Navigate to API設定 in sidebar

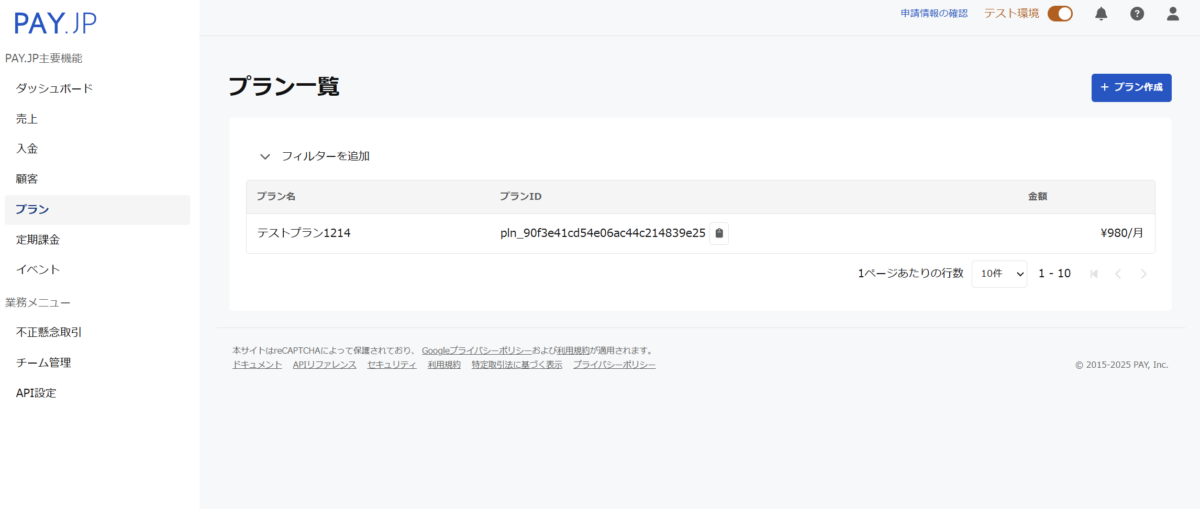pos(36,393)
